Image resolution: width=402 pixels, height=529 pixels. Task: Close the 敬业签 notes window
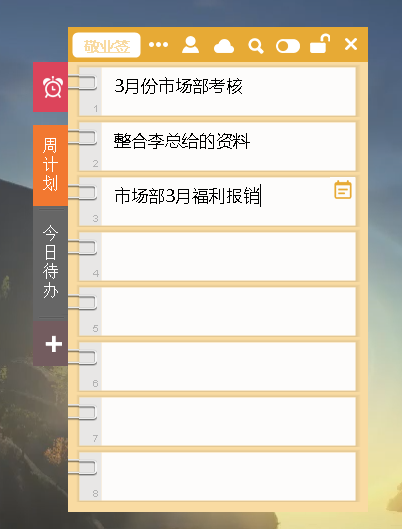tap(351, 44)
